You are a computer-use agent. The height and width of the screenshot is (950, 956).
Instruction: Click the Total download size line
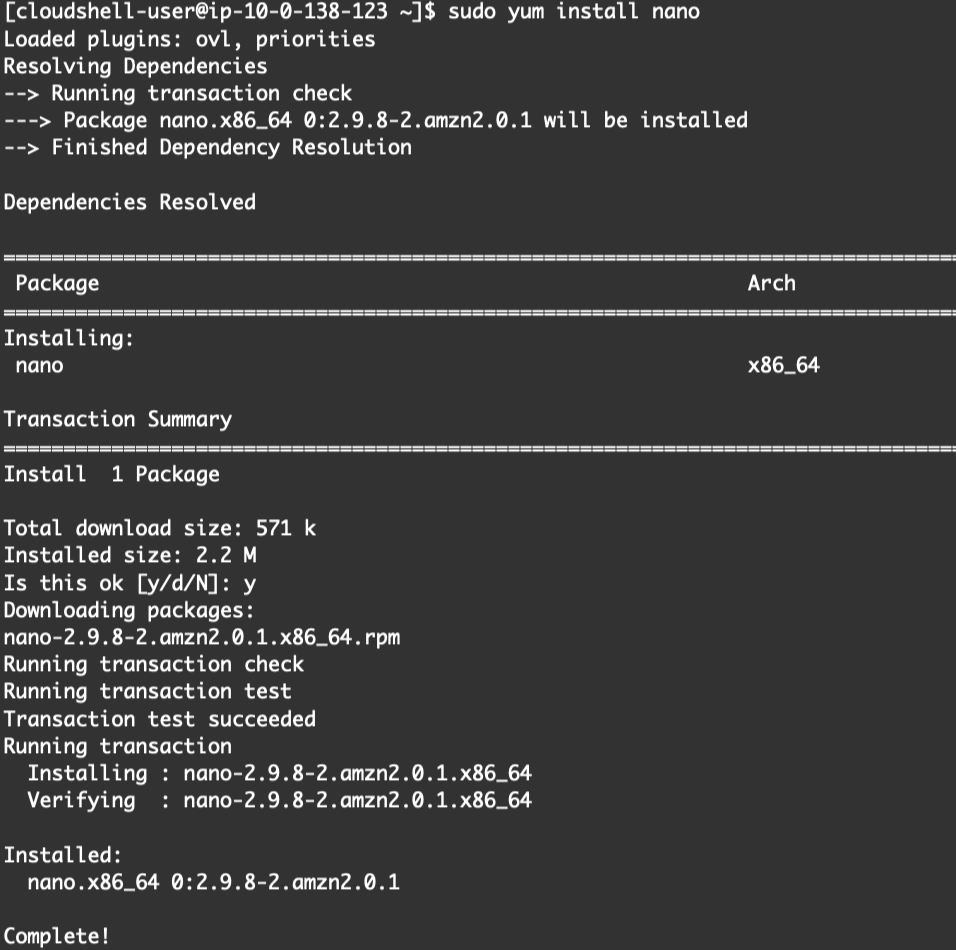(x=159, y=528)
